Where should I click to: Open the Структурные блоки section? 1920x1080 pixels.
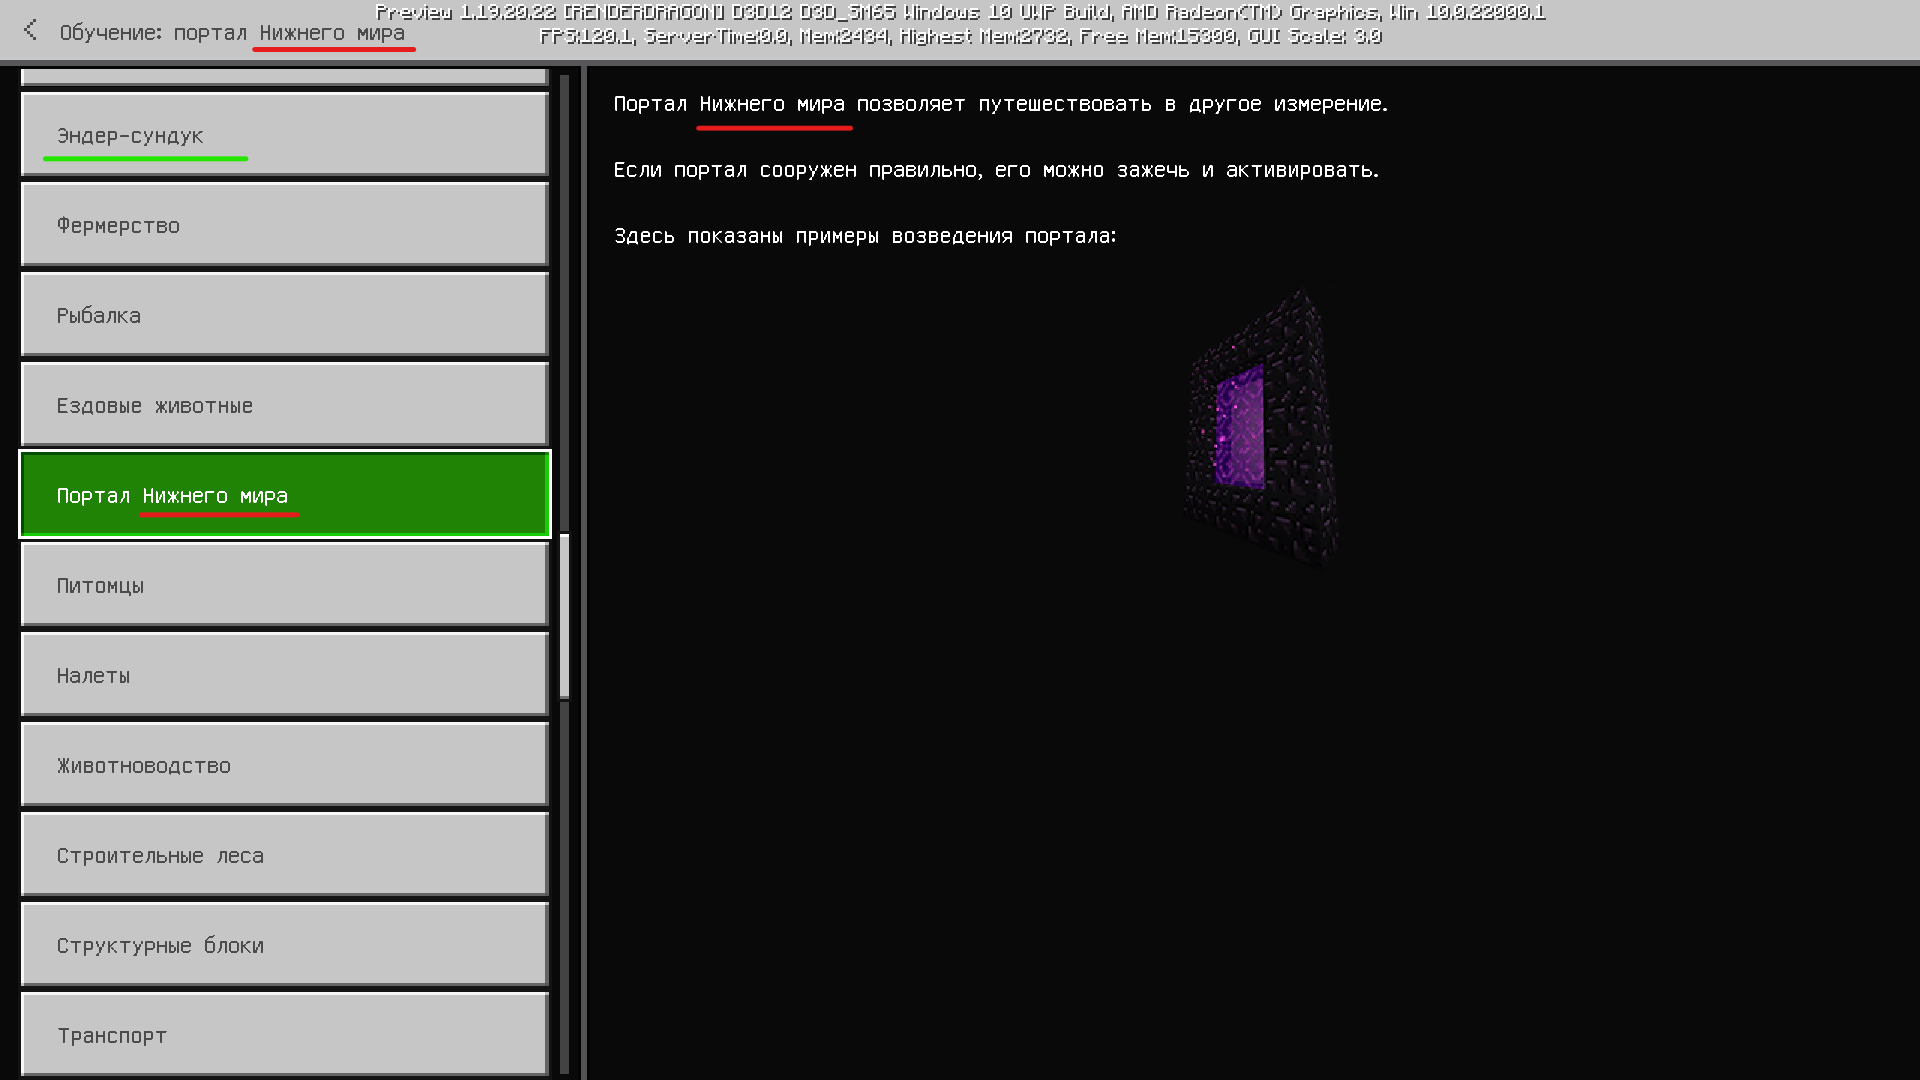[284, 945]
